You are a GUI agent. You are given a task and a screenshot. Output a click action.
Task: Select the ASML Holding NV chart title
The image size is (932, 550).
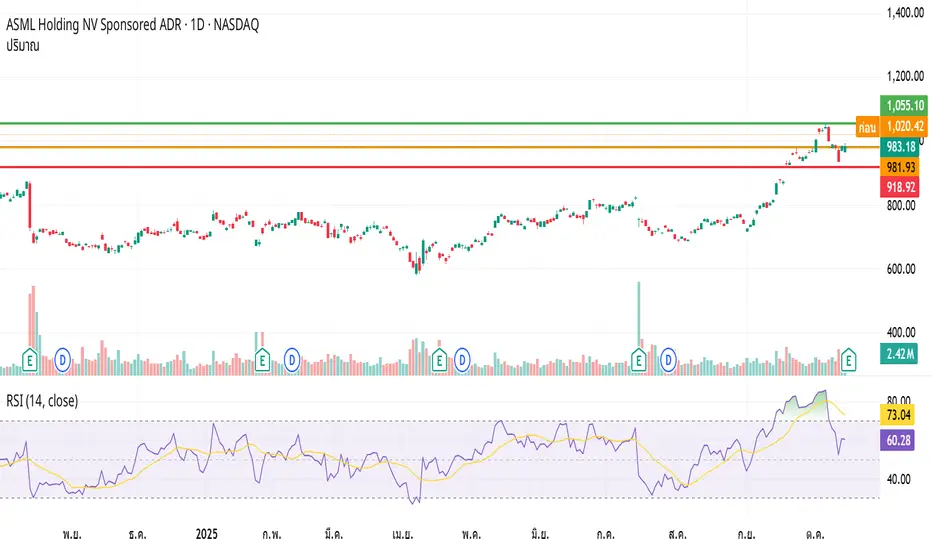tap(133, 25)
